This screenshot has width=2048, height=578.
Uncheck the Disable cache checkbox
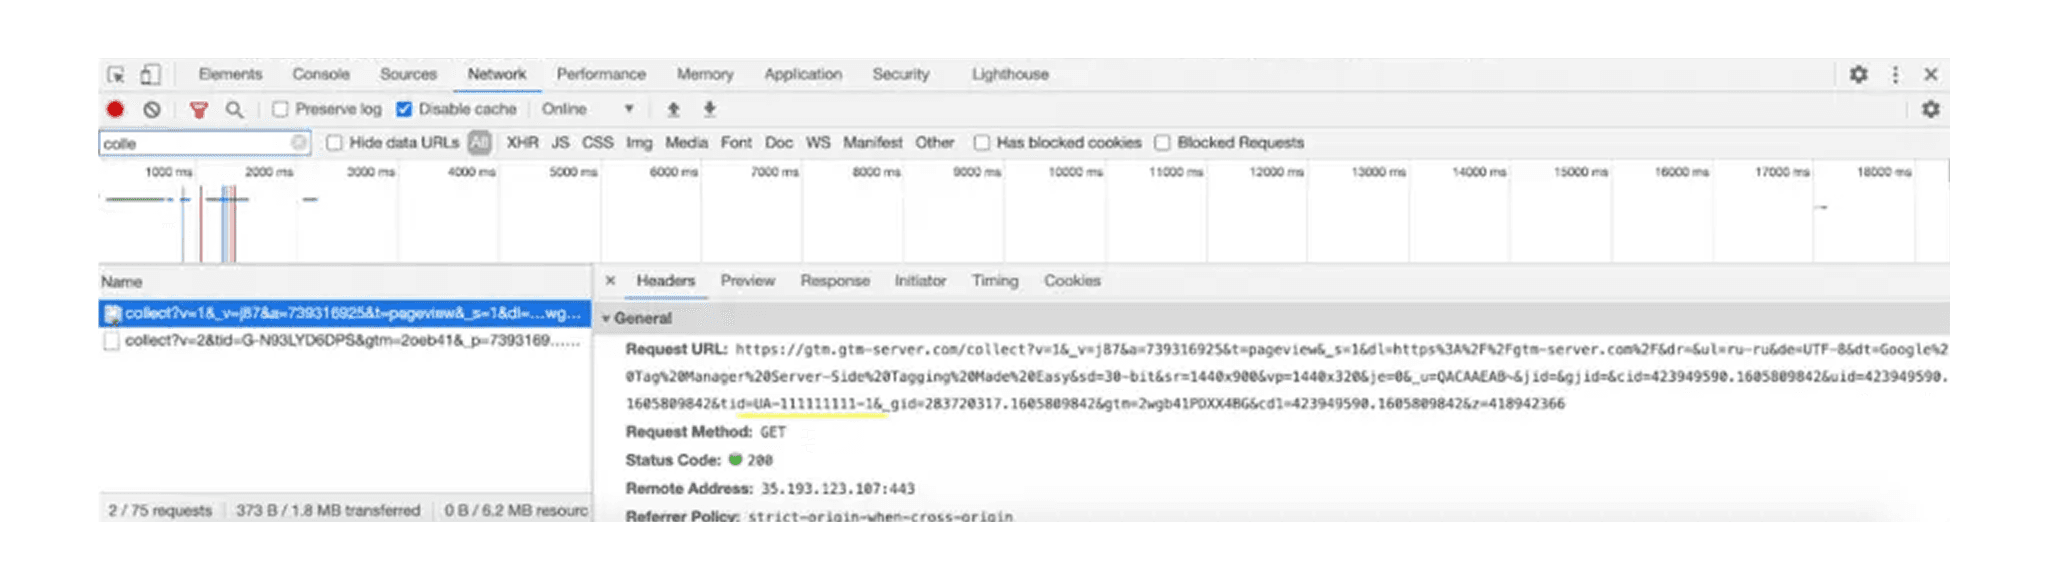click(404, 109)
